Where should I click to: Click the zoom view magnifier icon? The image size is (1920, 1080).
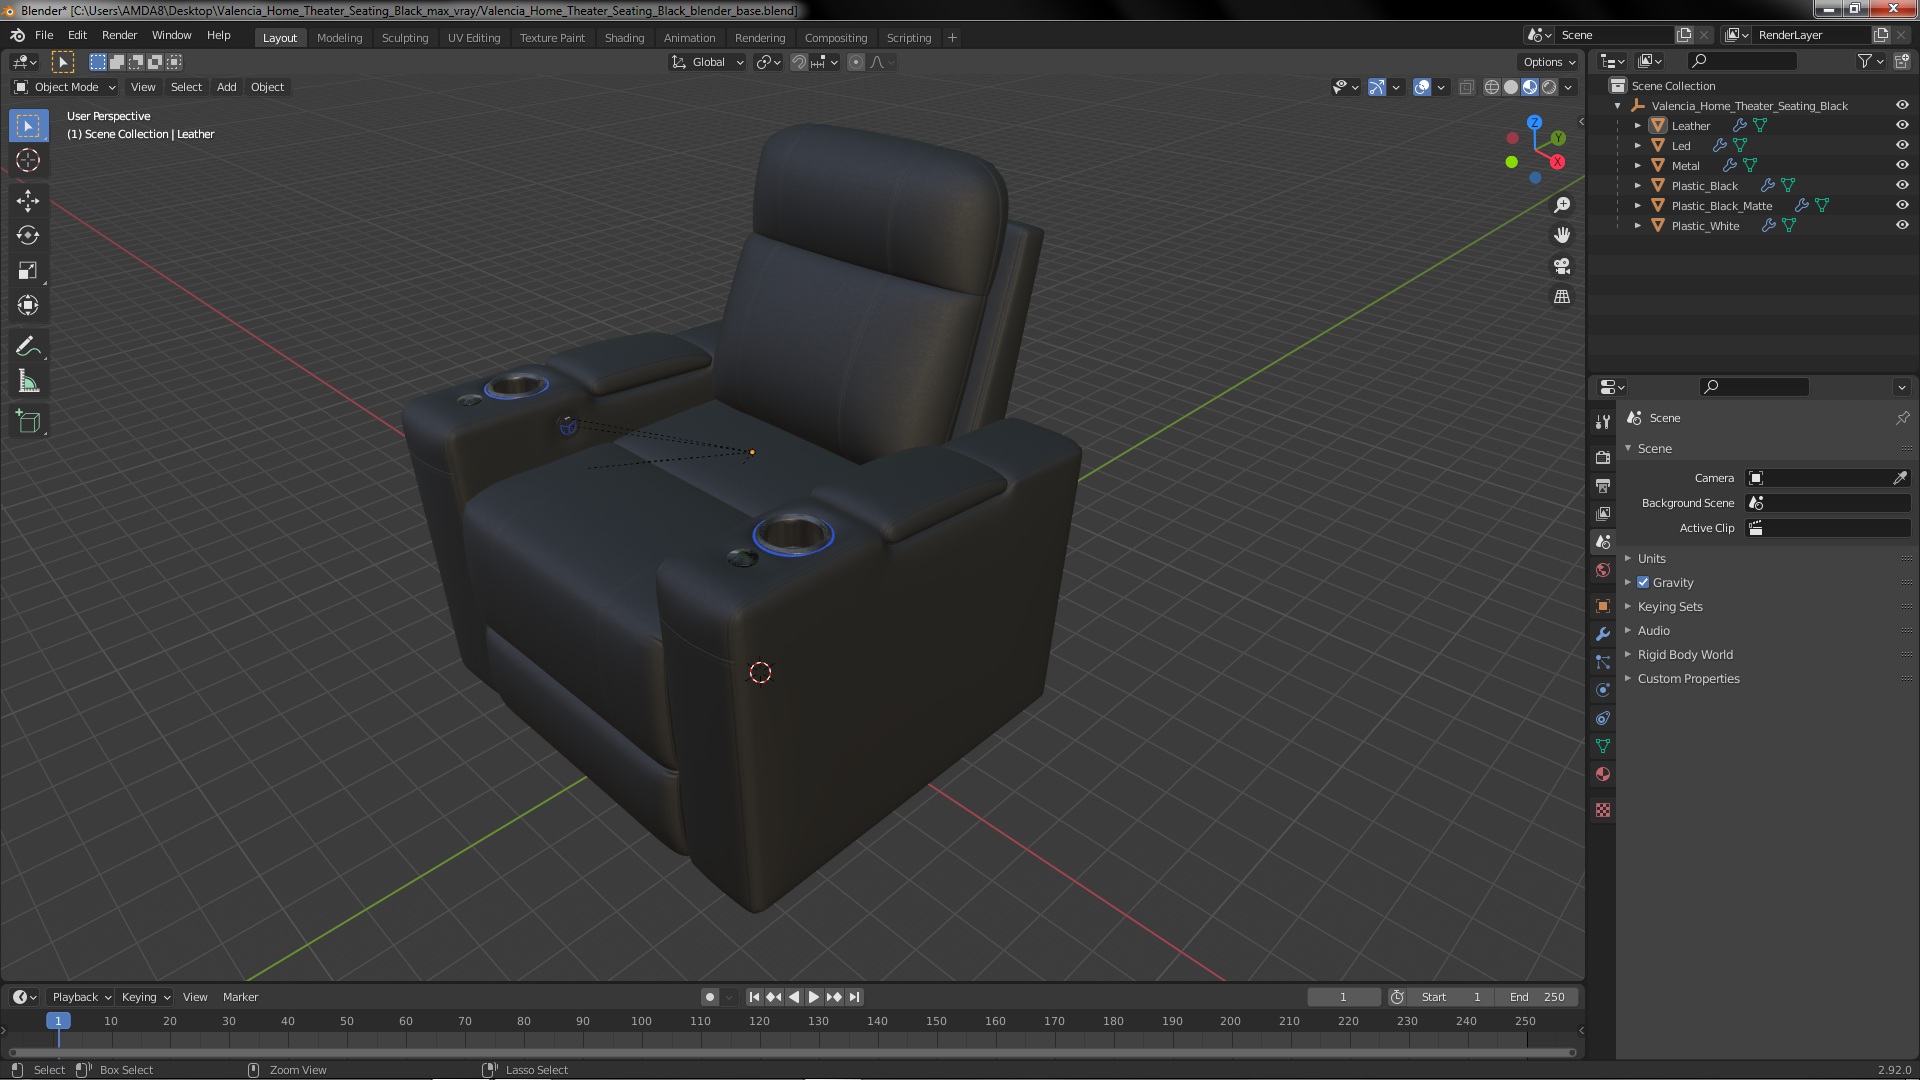click(x=1562, y=205)
